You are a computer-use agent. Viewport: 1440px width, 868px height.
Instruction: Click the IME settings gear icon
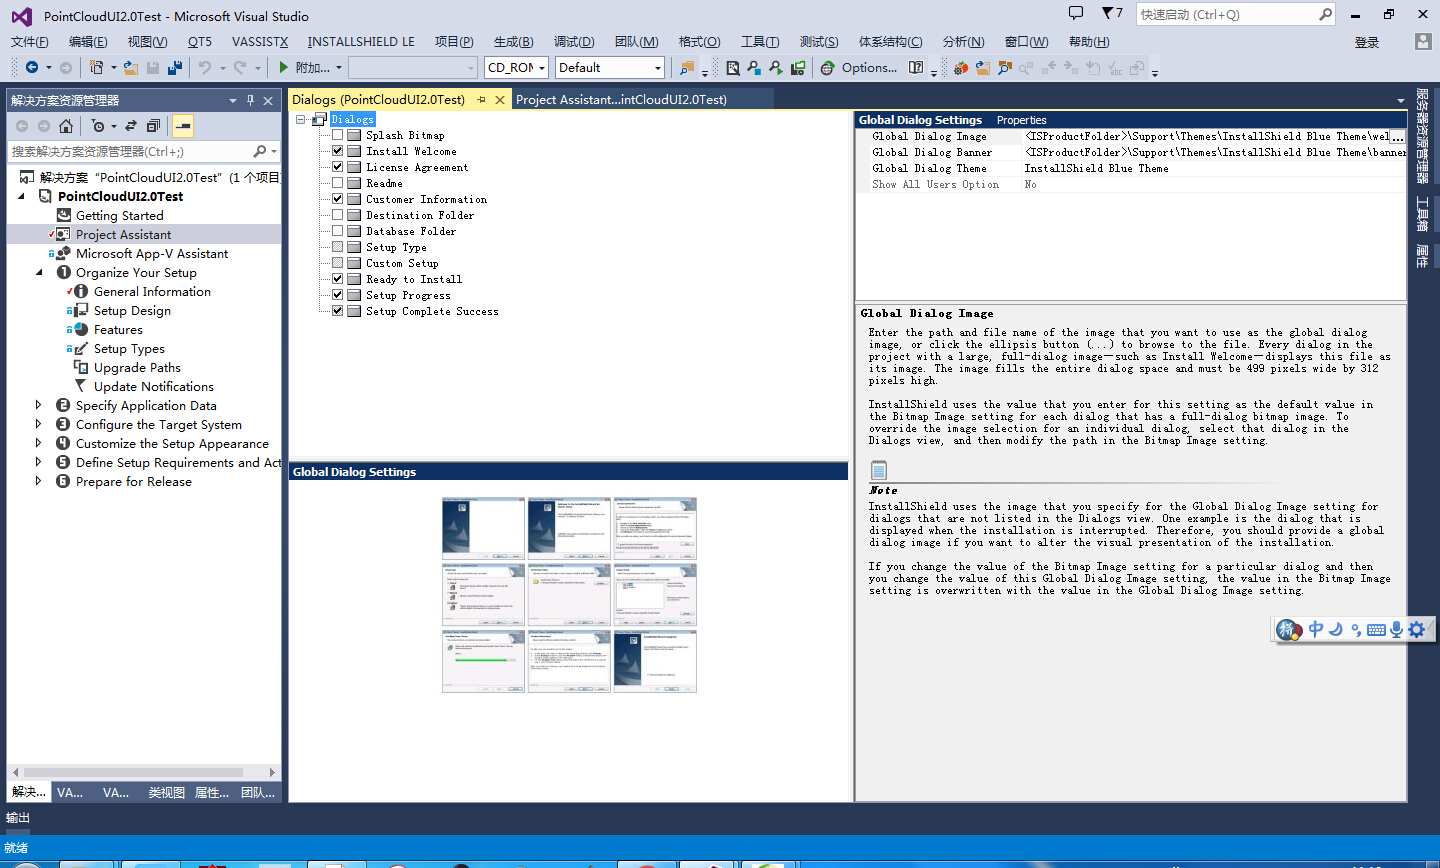pyautogui.click(x=1417, y=629)
